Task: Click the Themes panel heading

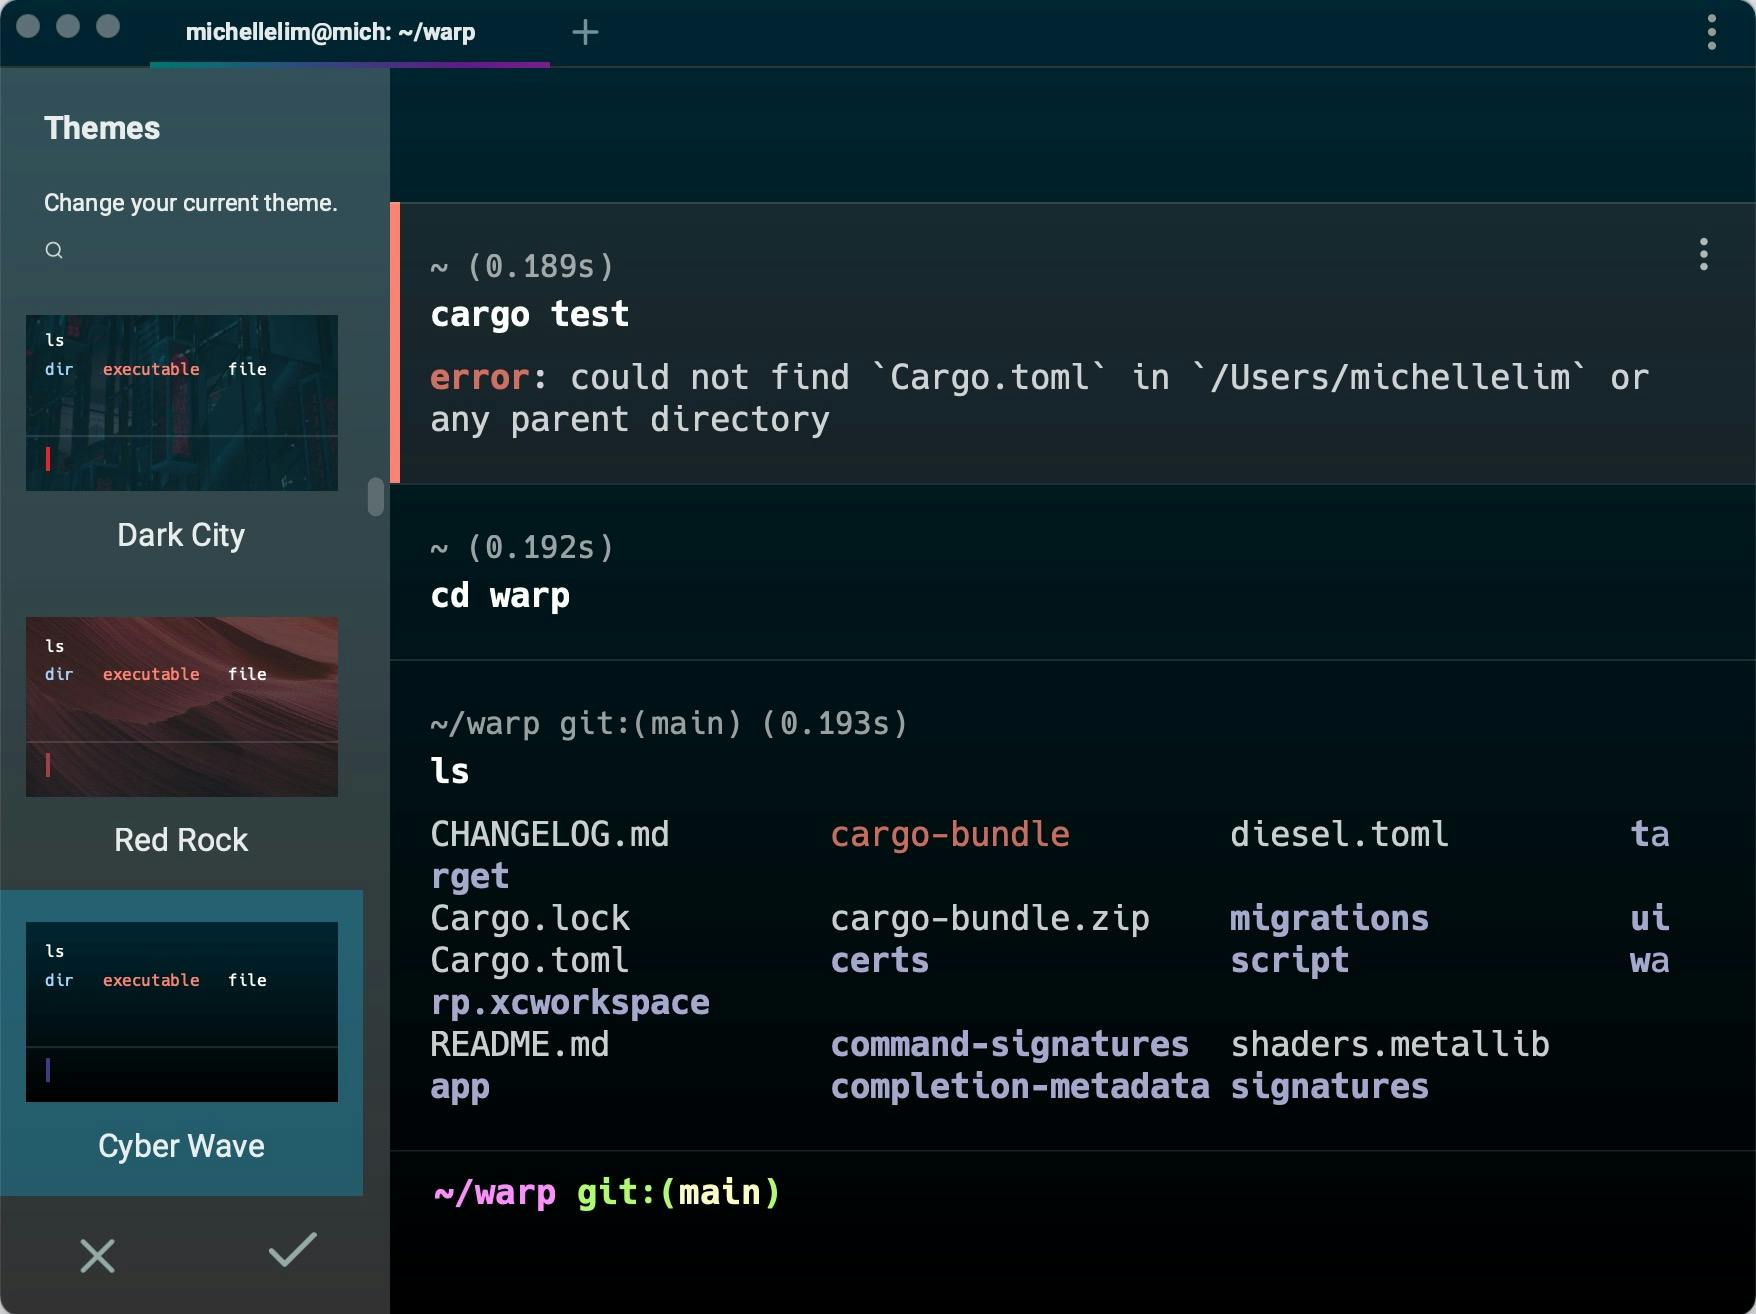Action: tap(102, 128)
